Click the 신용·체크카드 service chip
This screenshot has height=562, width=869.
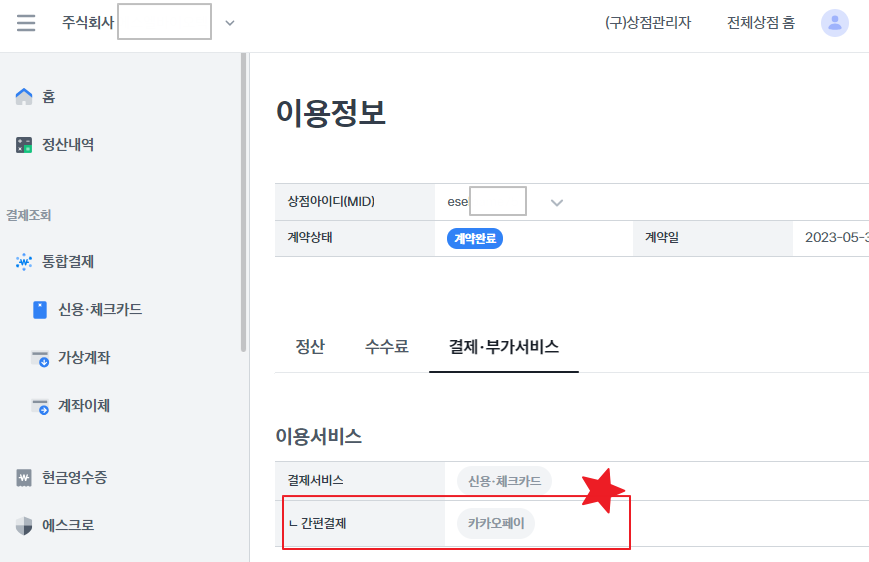click(504, 481)
